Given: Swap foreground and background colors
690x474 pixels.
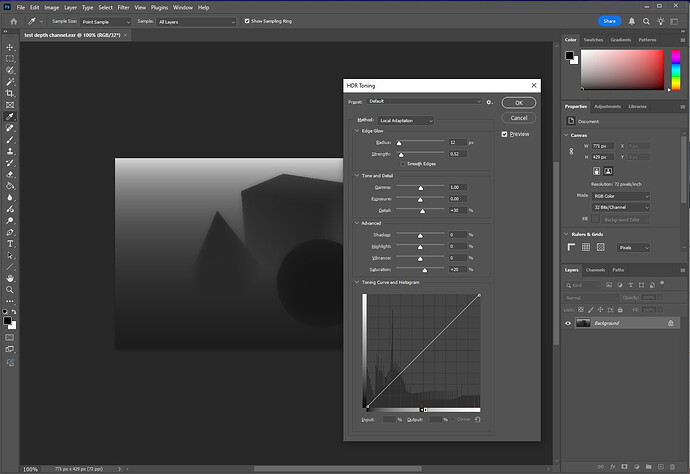Looking at the screenshot, I should click(x=14, y=312).
